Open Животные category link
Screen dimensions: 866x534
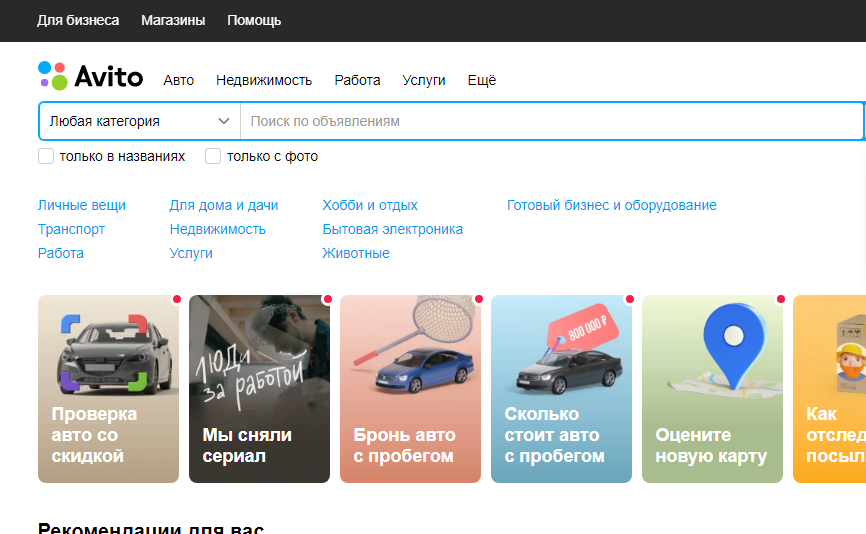356,253
